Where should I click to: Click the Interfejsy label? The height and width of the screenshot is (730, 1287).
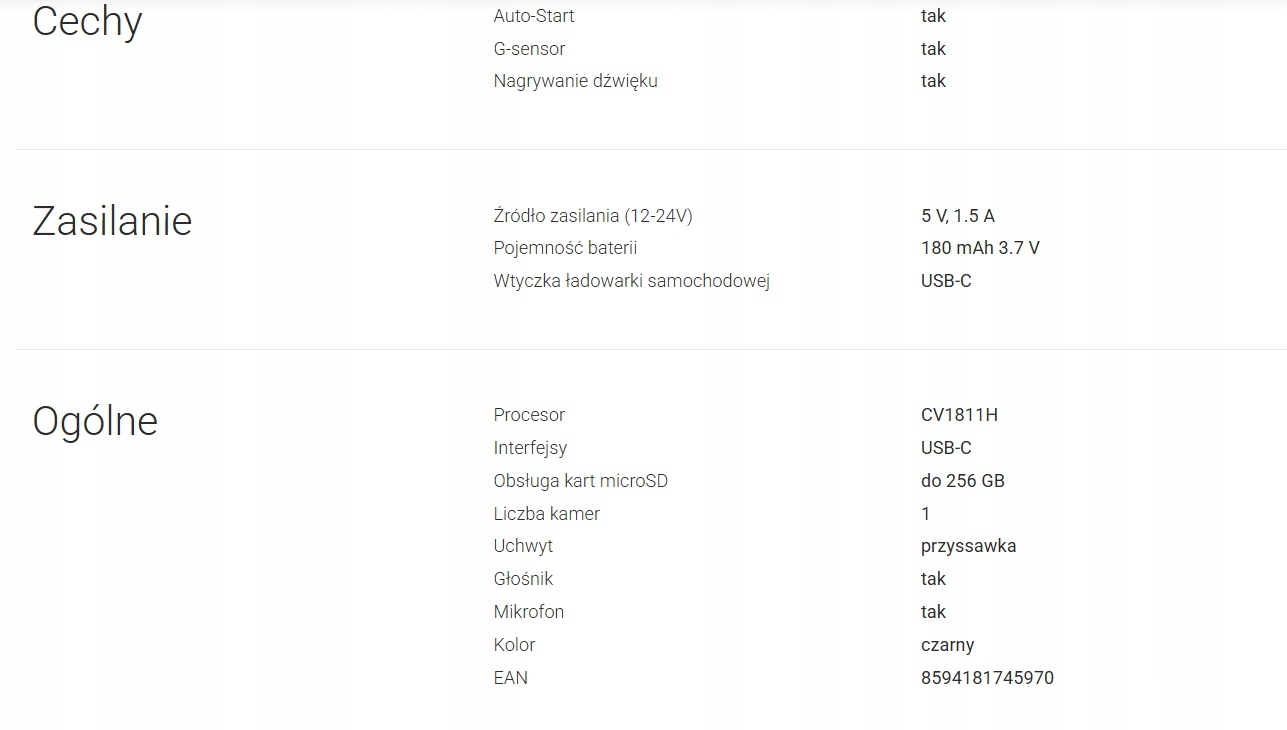530,448
